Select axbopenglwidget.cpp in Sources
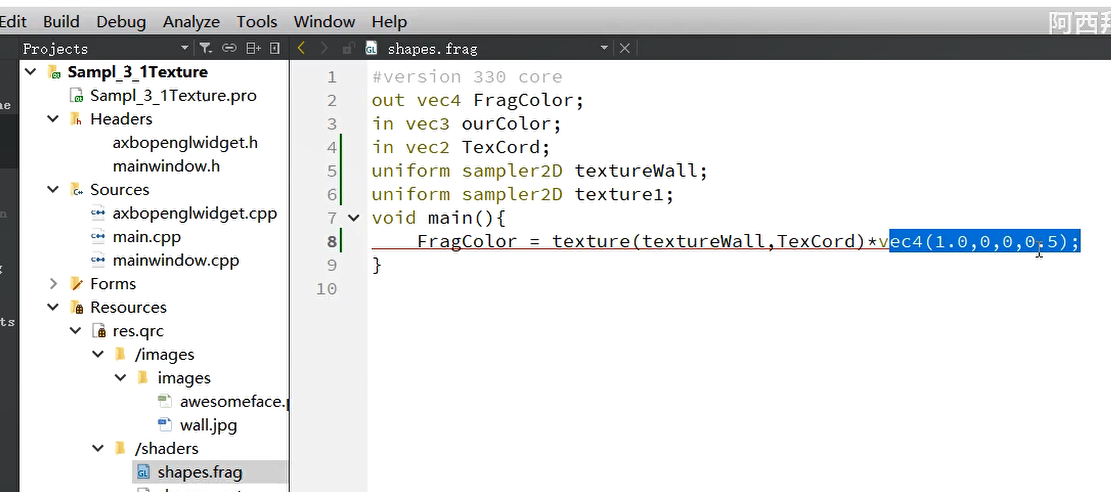Image resolution: width=1111 pixels, height=492 pixels. tap(194, 213)
